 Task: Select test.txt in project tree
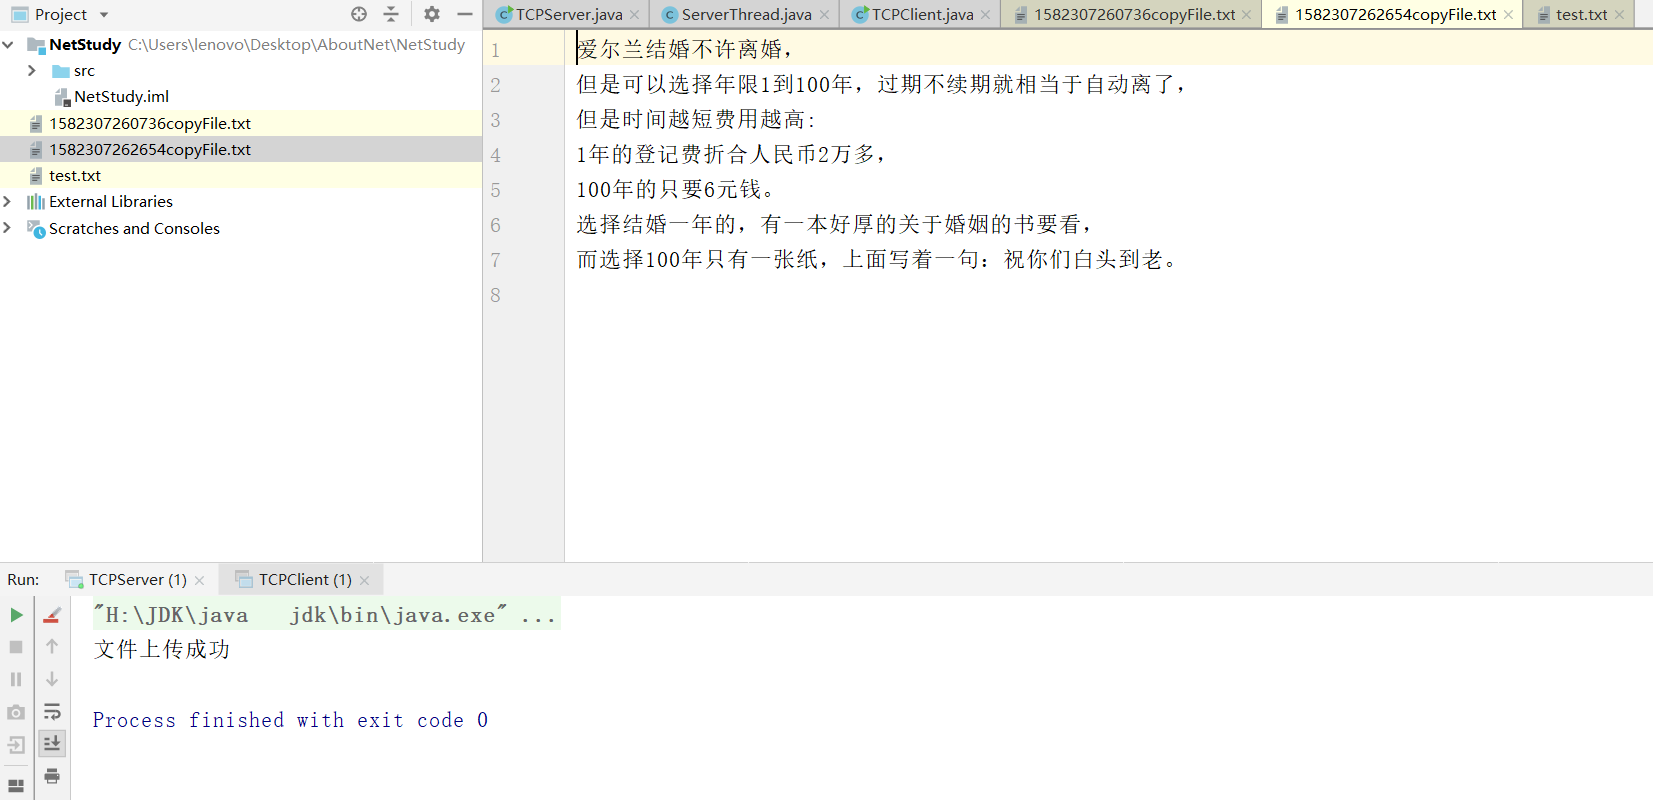coord(75,176)
